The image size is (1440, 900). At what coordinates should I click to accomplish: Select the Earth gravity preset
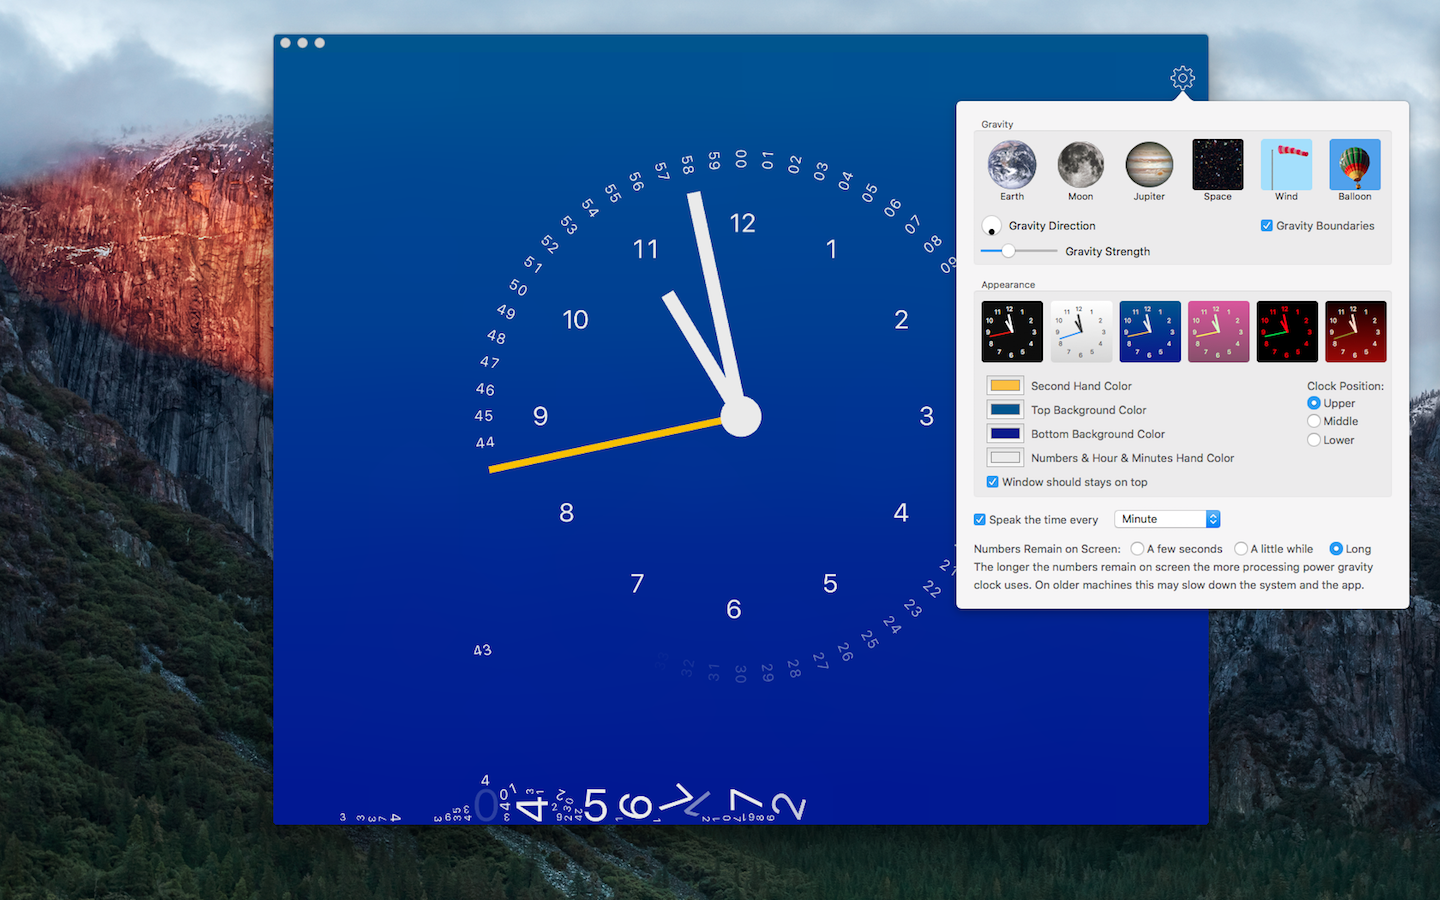1011,165
